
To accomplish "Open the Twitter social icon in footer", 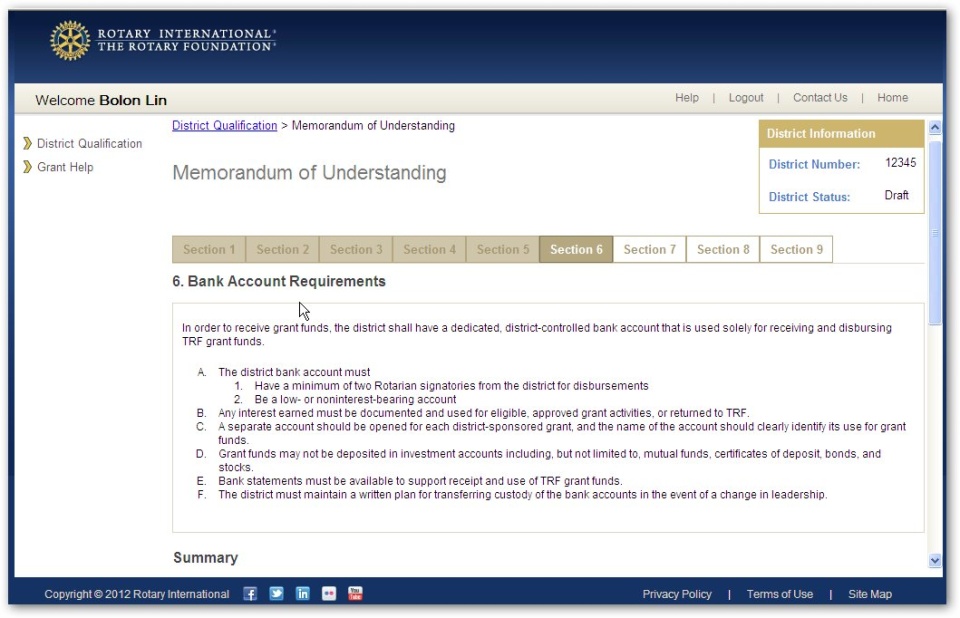I will (276, 594).
